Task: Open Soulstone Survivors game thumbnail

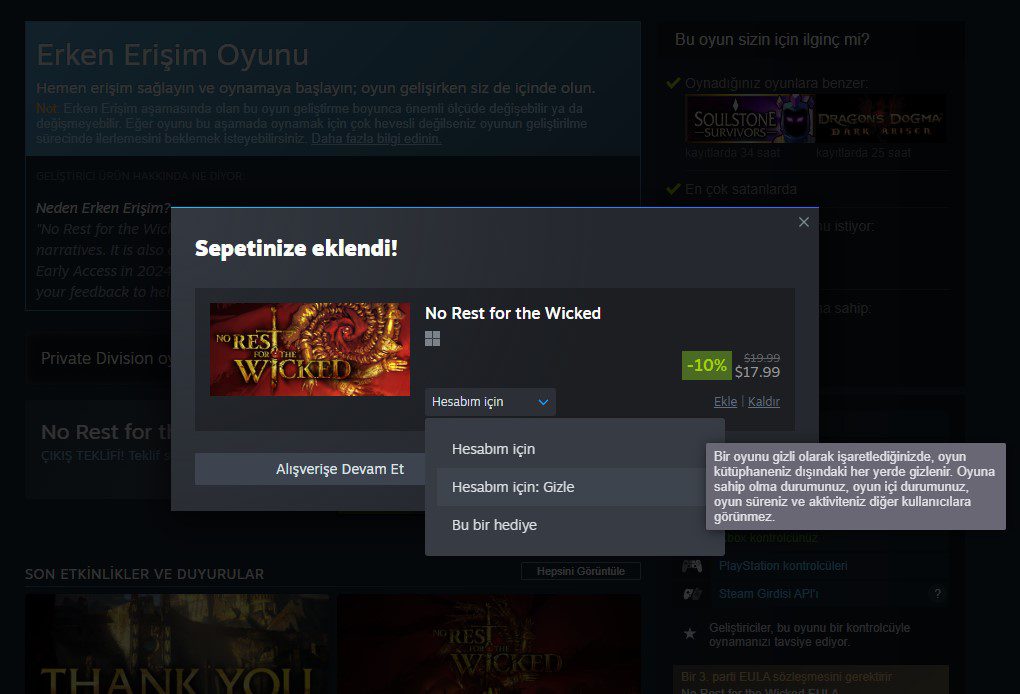Action: (x=749, y=118)
